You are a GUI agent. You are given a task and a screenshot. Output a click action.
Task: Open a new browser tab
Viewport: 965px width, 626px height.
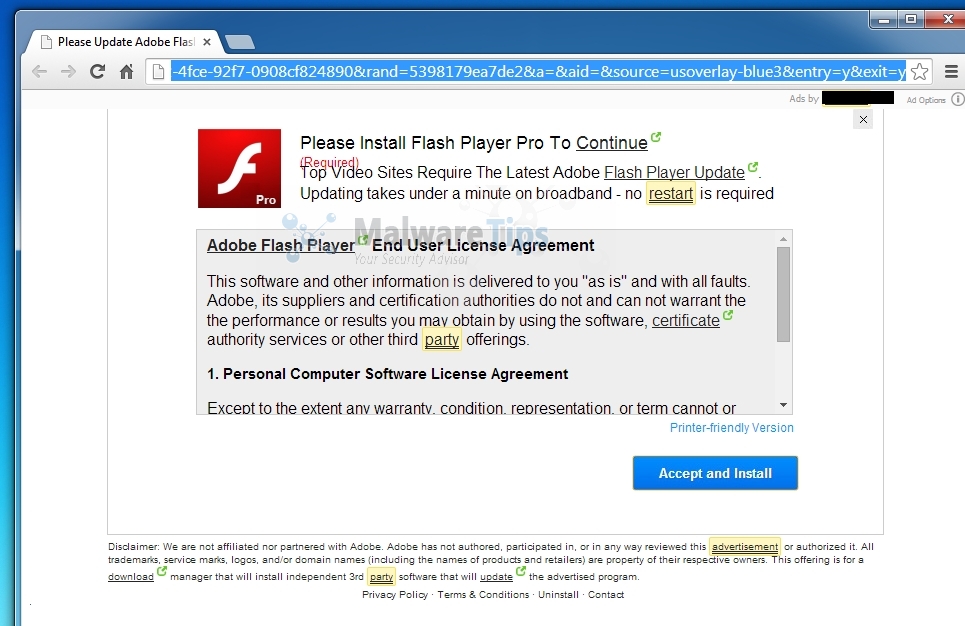(239, 42)
